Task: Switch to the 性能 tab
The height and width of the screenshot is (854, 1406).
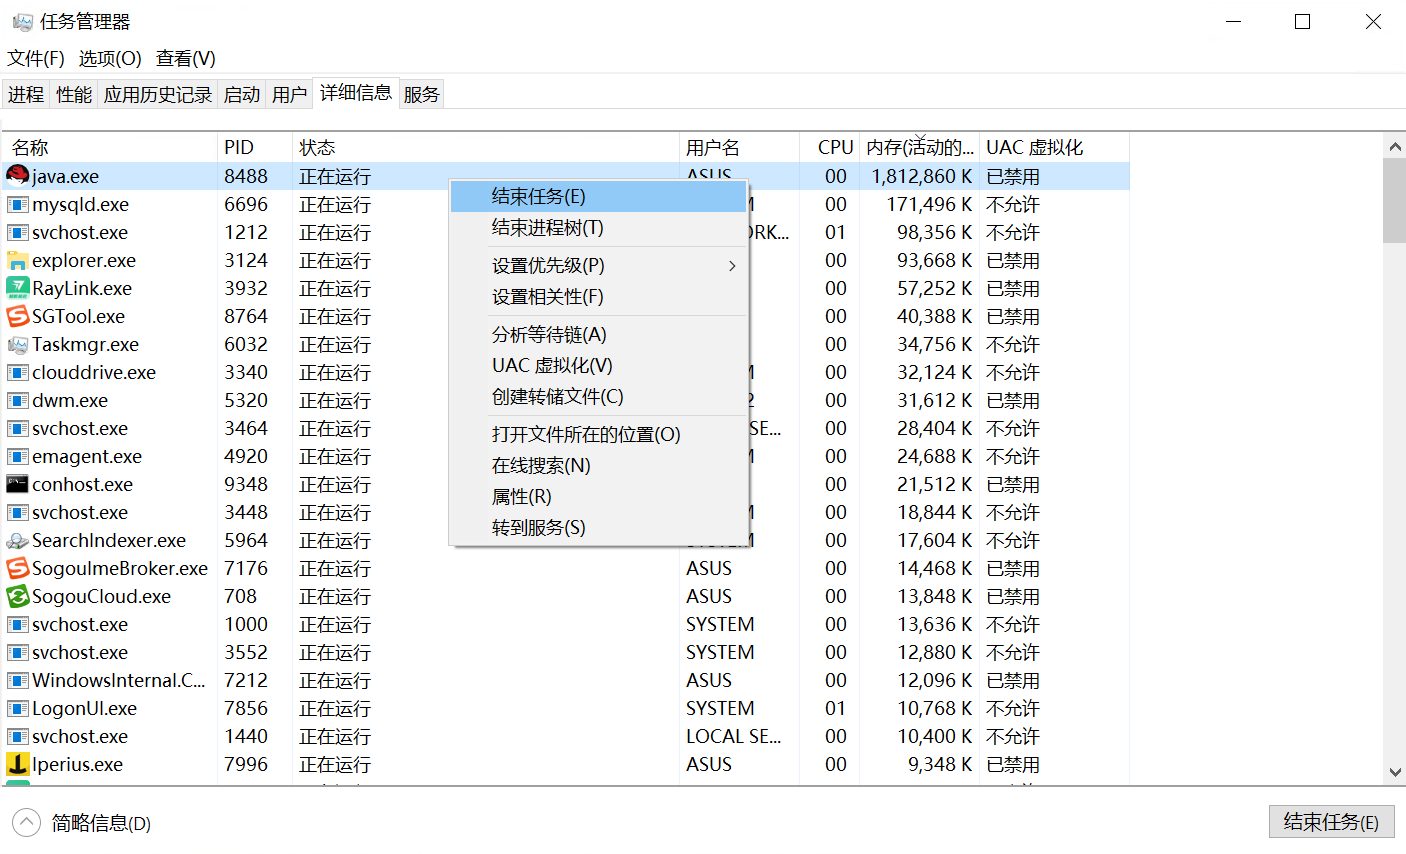Action: [74, 95]
